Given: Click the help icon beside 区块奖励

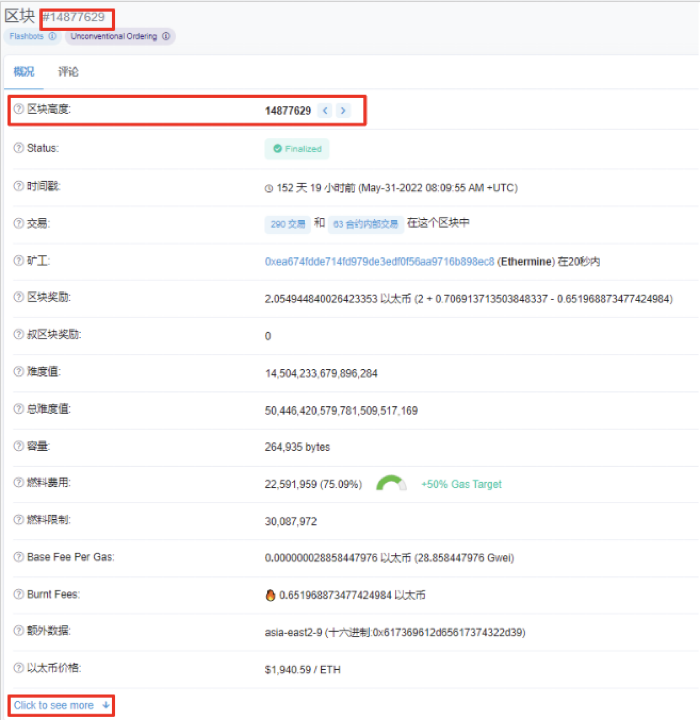Looking at the screenshot, I should pos(18,298).
